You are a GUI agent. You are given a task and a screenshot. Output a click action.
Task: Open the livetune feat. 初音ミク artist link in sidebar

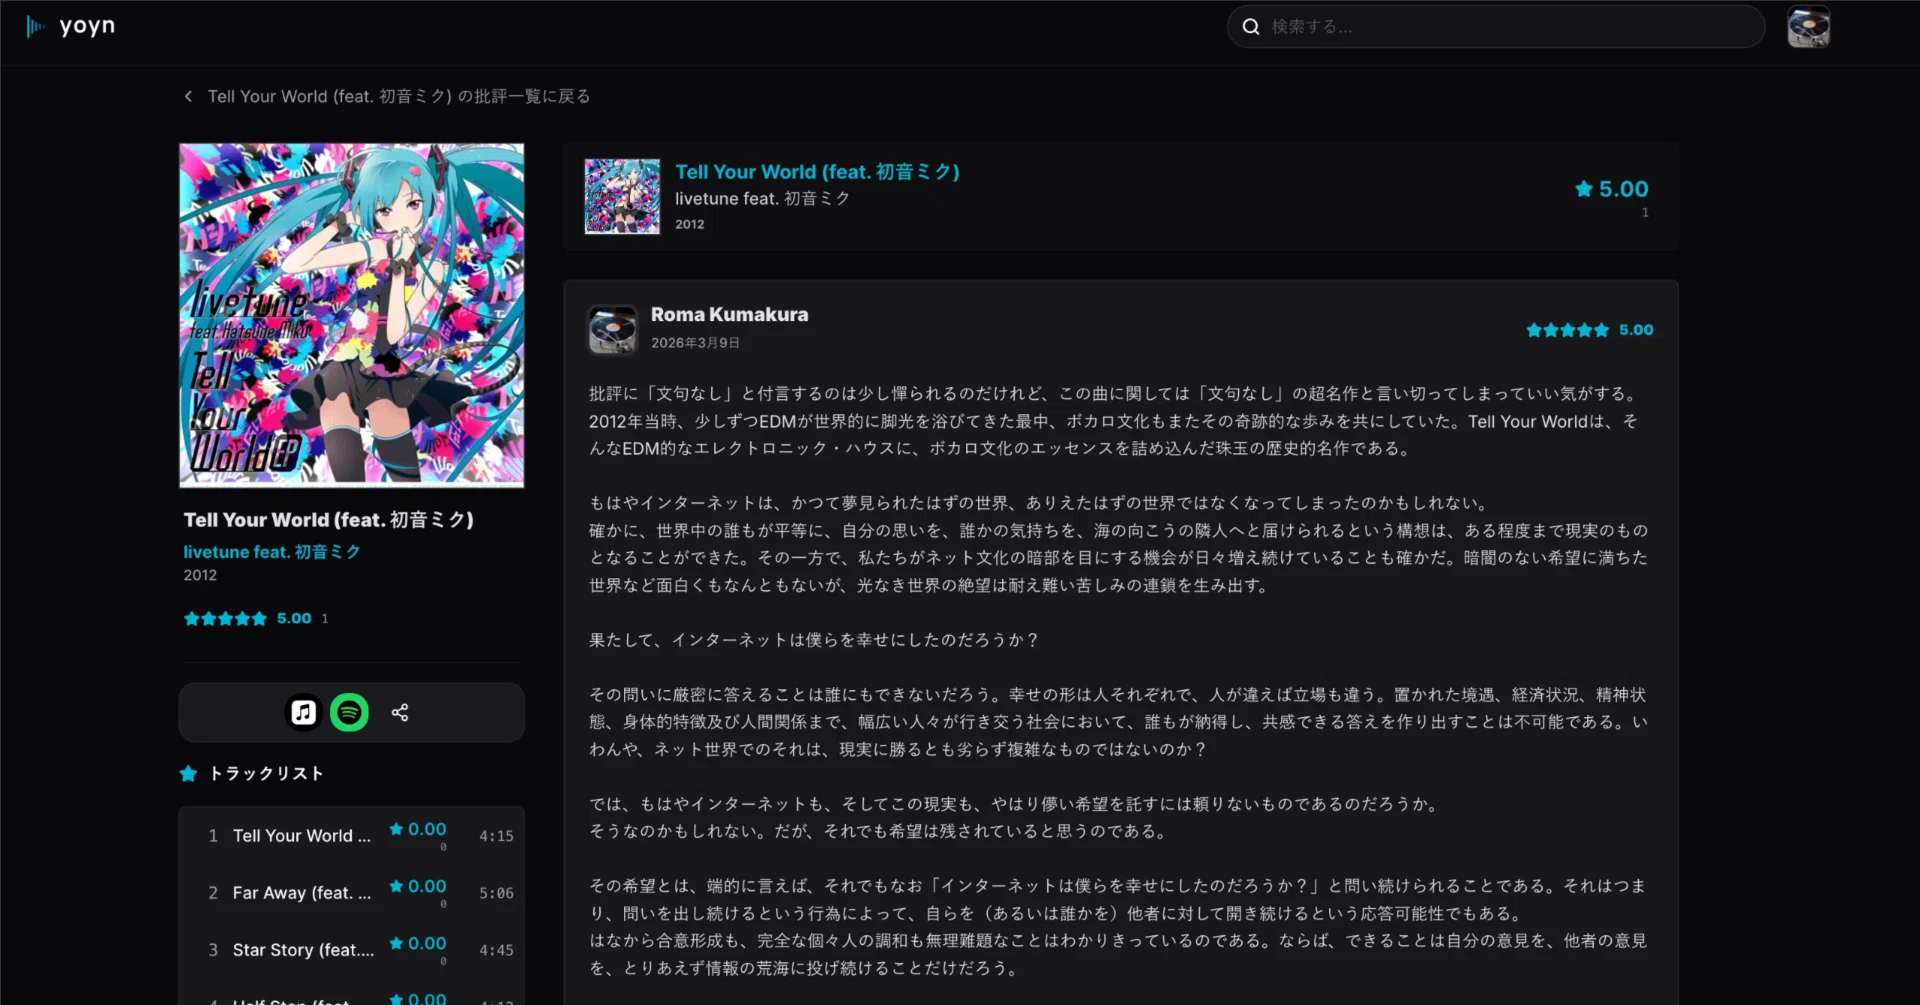[272, 552]
